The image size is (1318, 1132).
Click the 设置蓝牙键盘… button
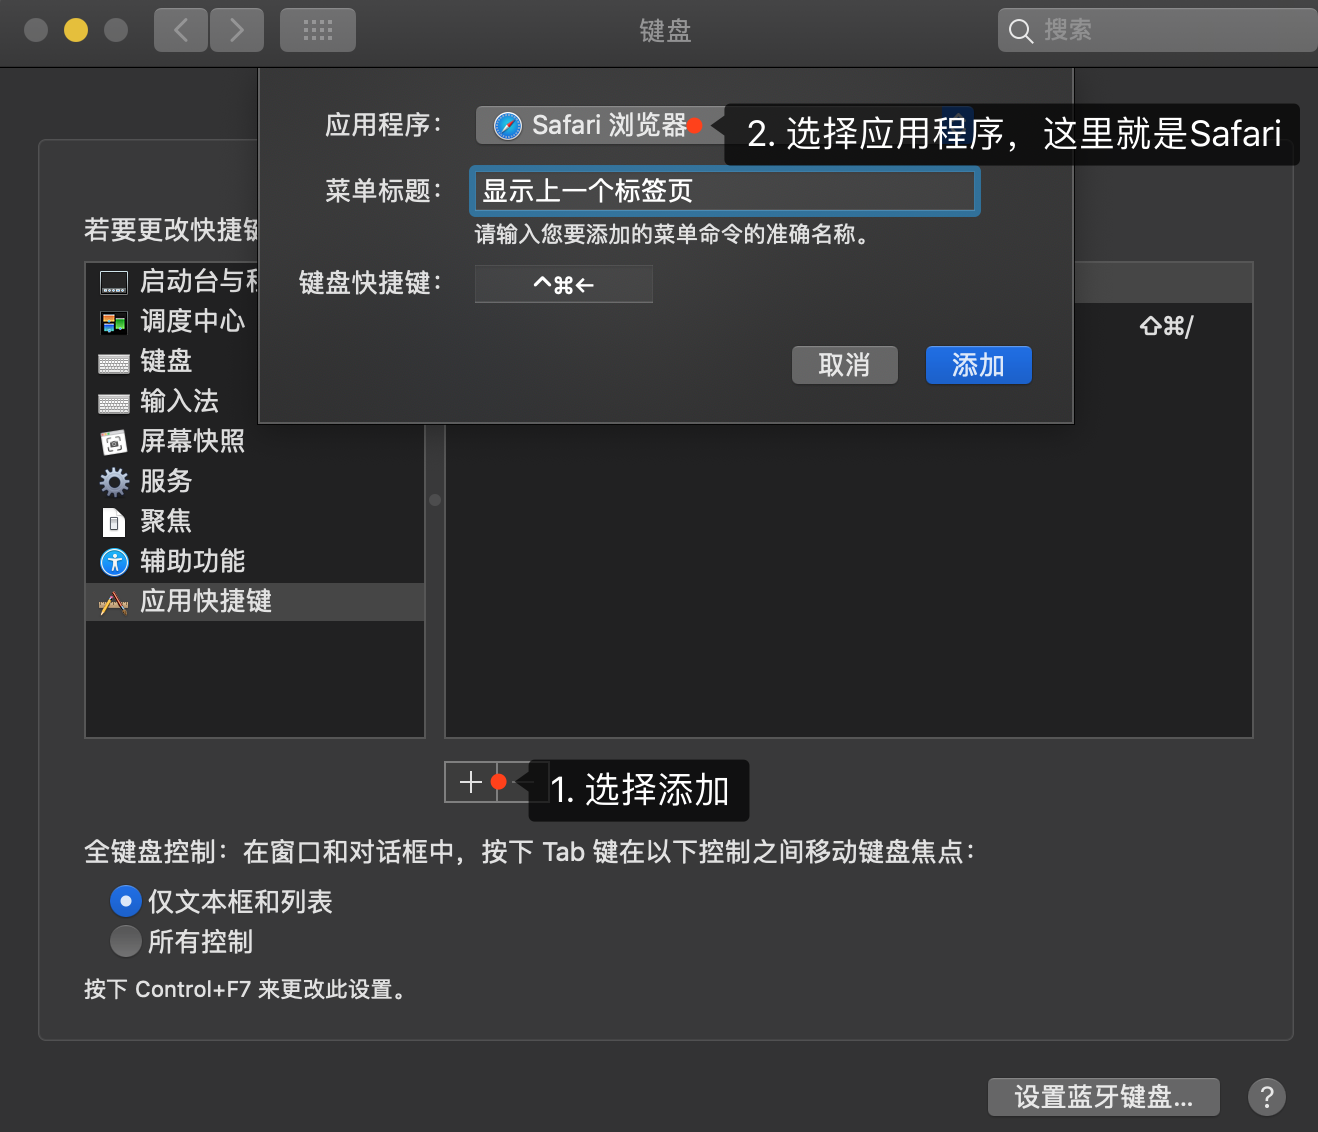pyautogui.click(x=1104, y=1097)
